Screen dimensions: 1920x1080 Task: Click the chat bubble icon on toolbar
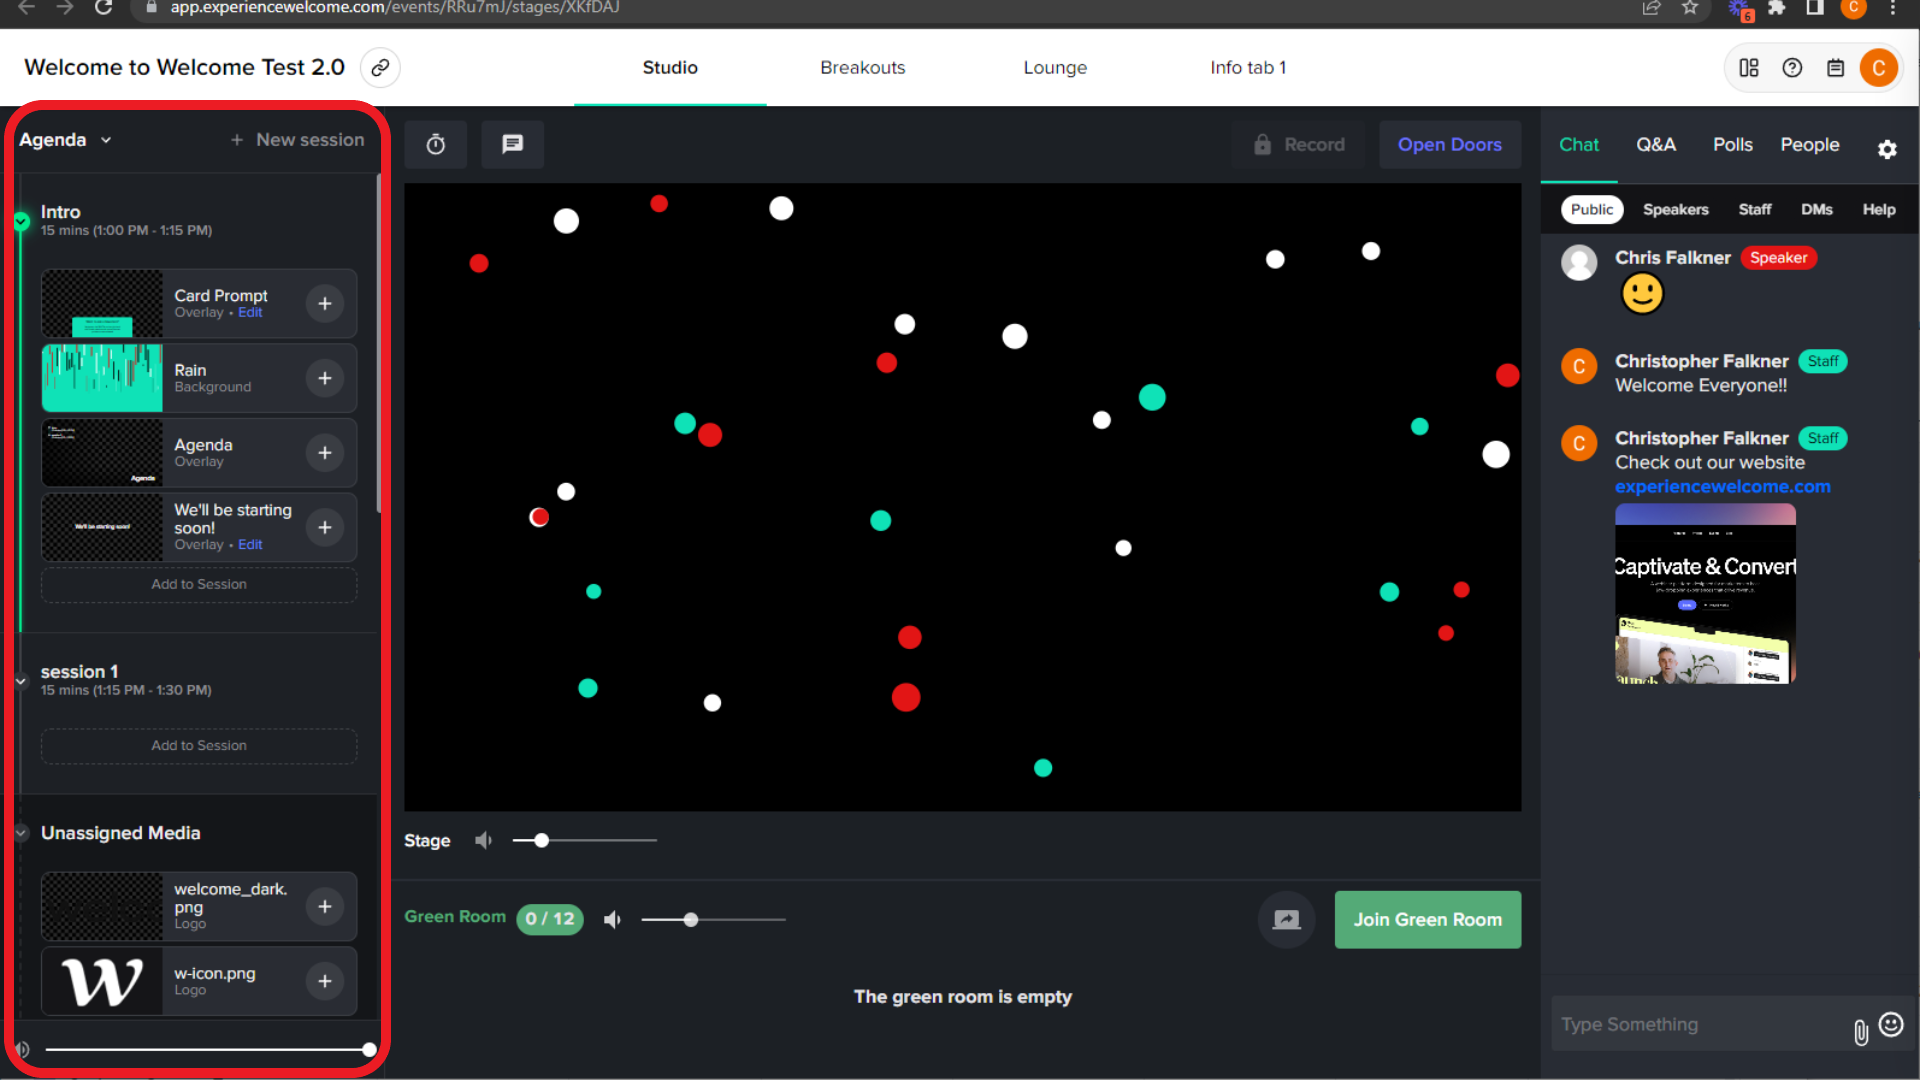[x=513, y=144]
